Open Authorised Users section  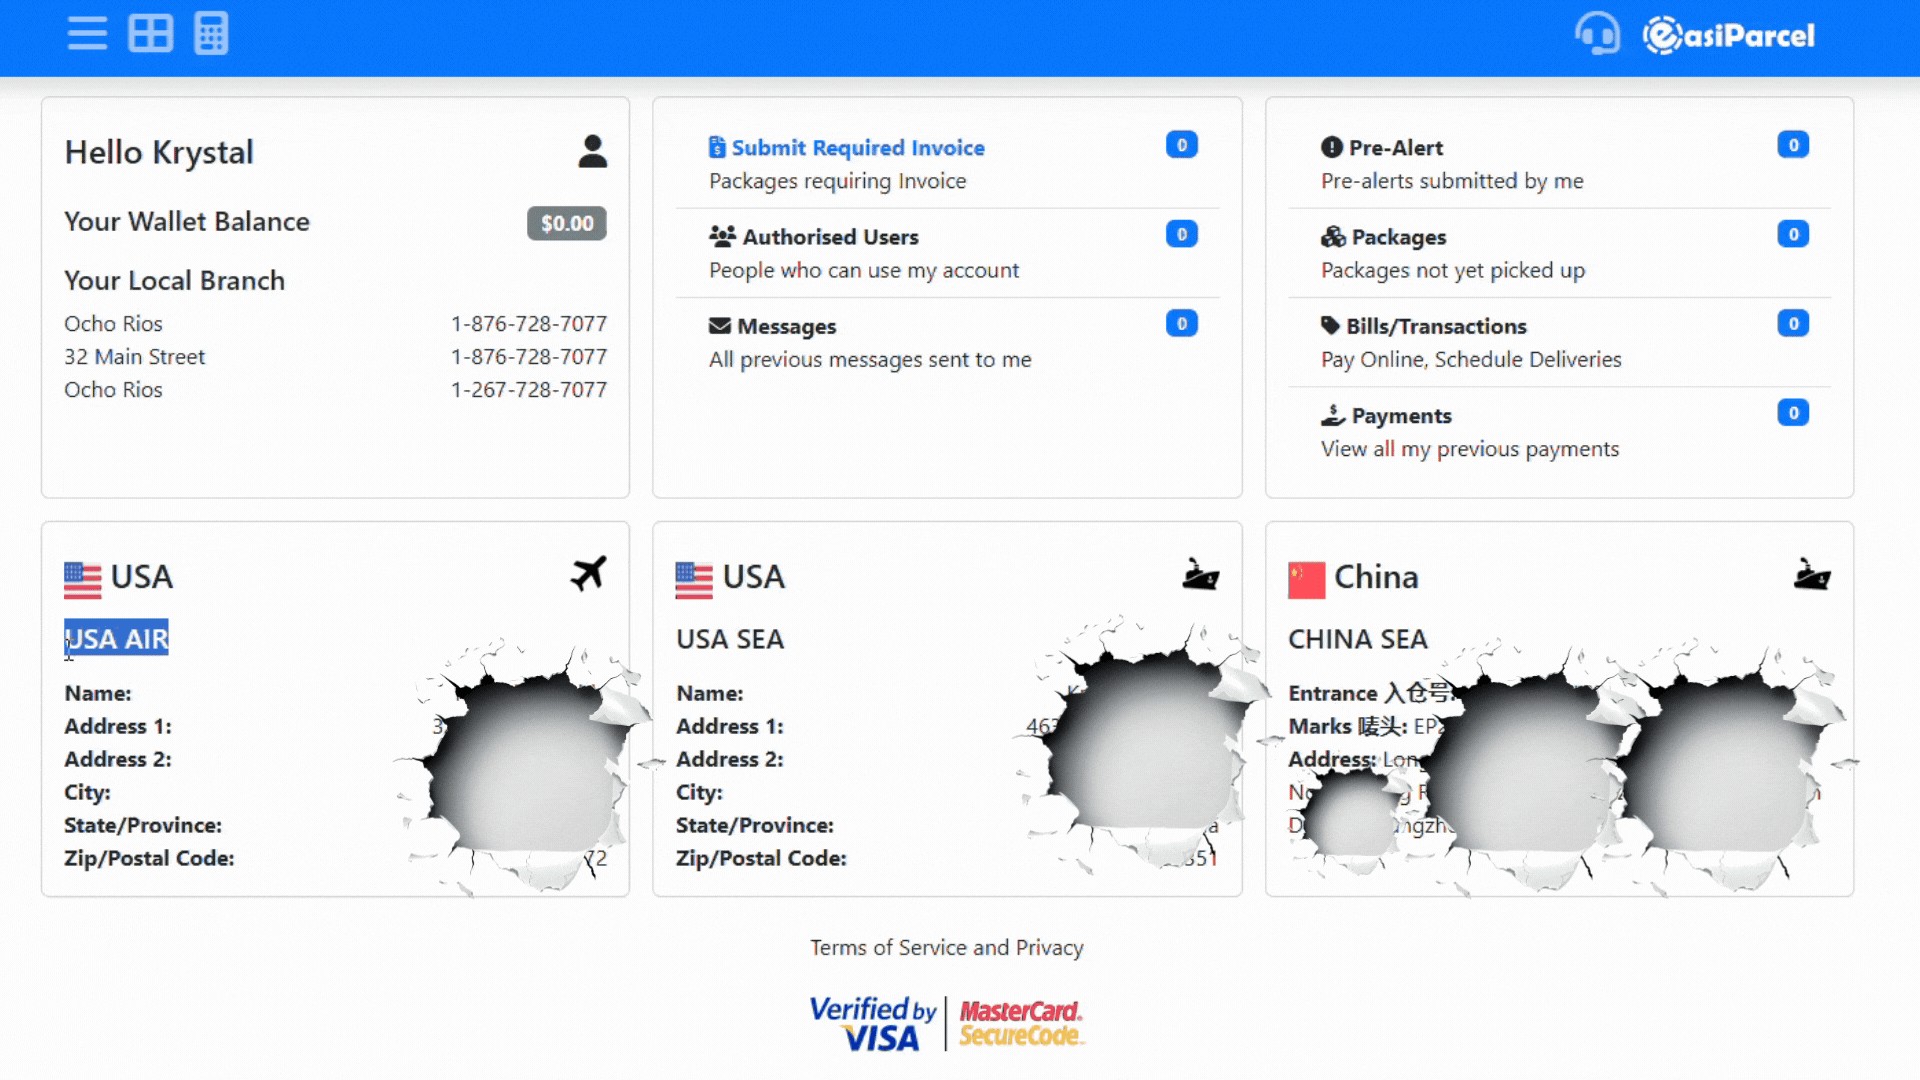click(x=829, y=237)
